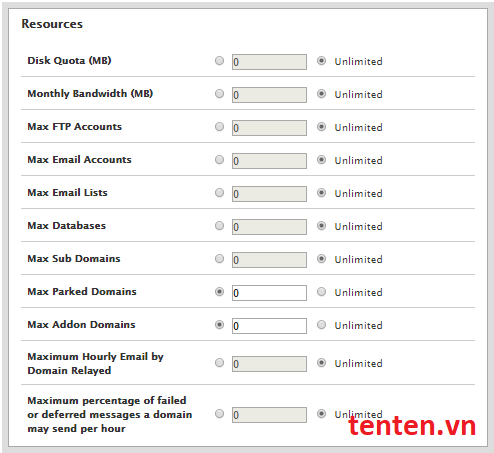Set Max Addon Domains to Unlimited
The image size is (494, 453).
click(321, 325)
